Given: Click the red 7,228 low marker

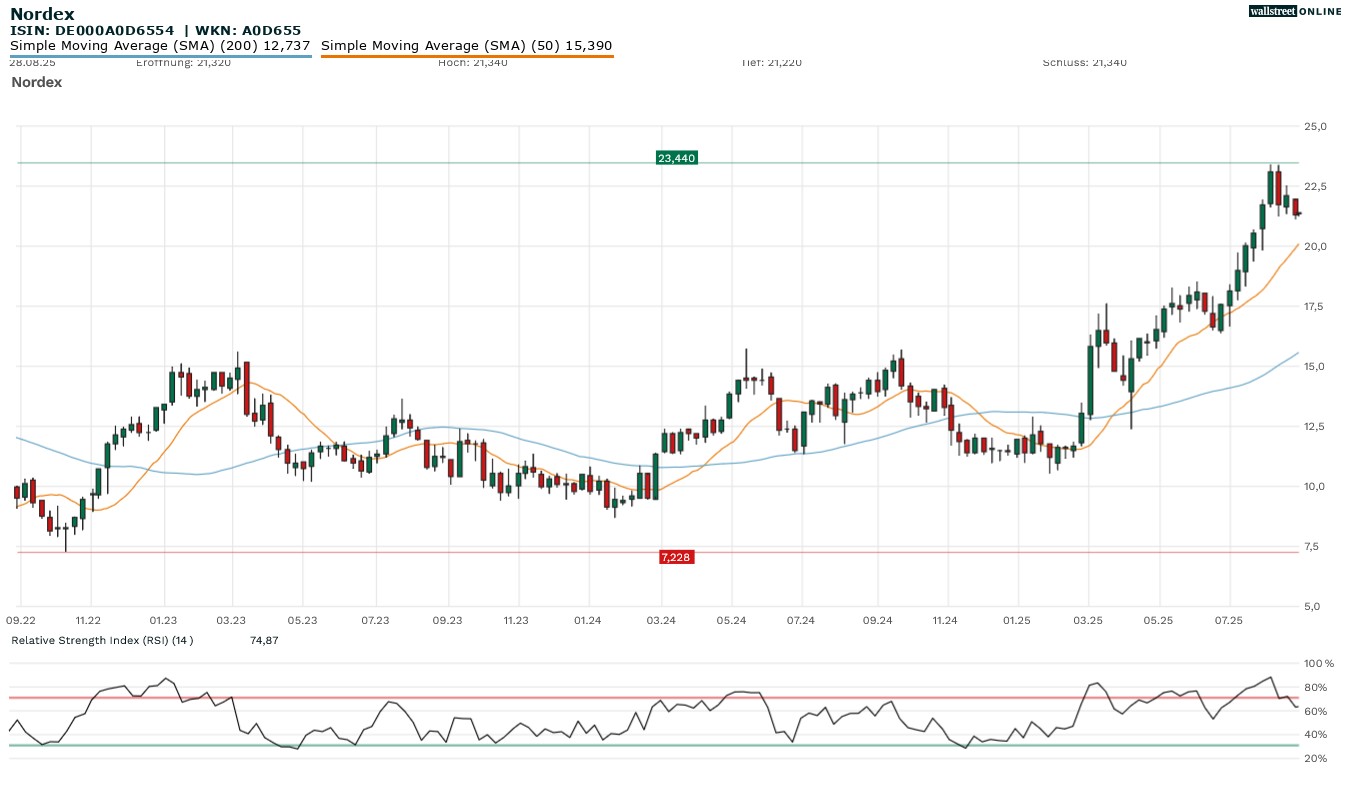Looking at the screenshot, I should [x=677, y=556].
